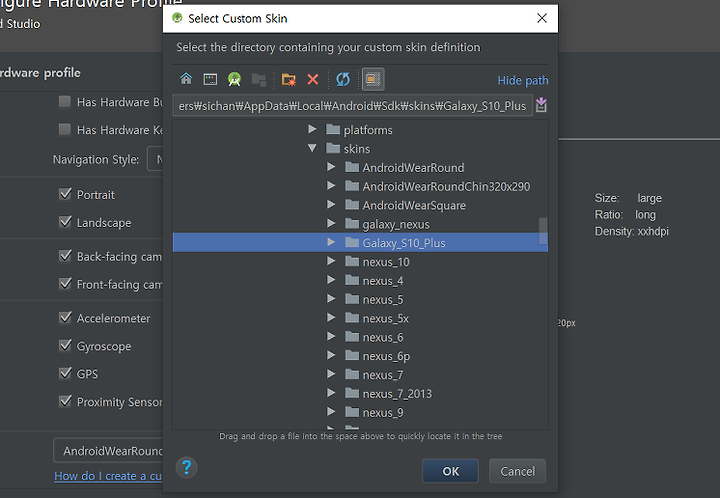Create a new folder icon
The image size is (720, 498).
pyautogui.click(x=289, y=79)
